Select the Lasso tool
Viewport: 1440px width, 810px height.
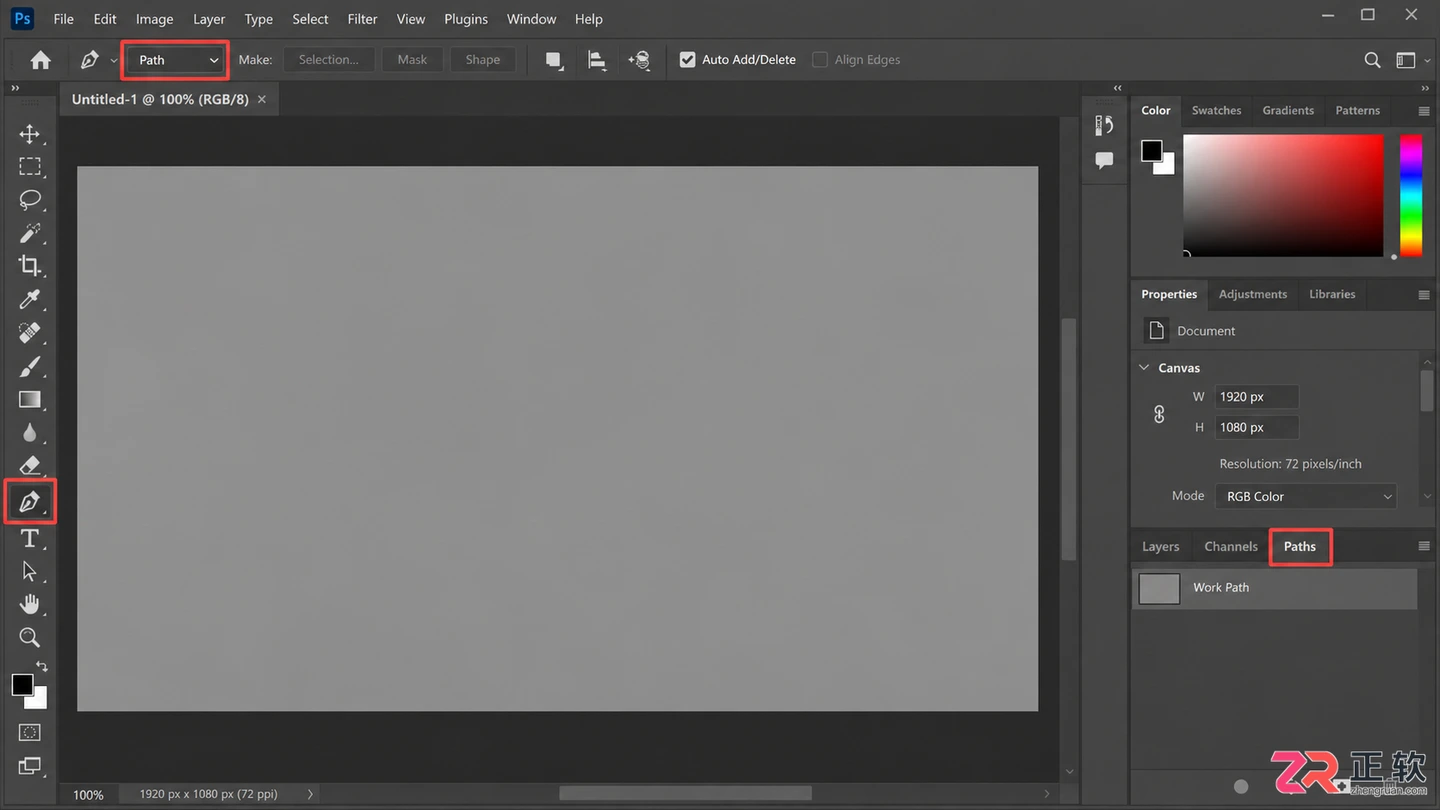pos(30,199)
